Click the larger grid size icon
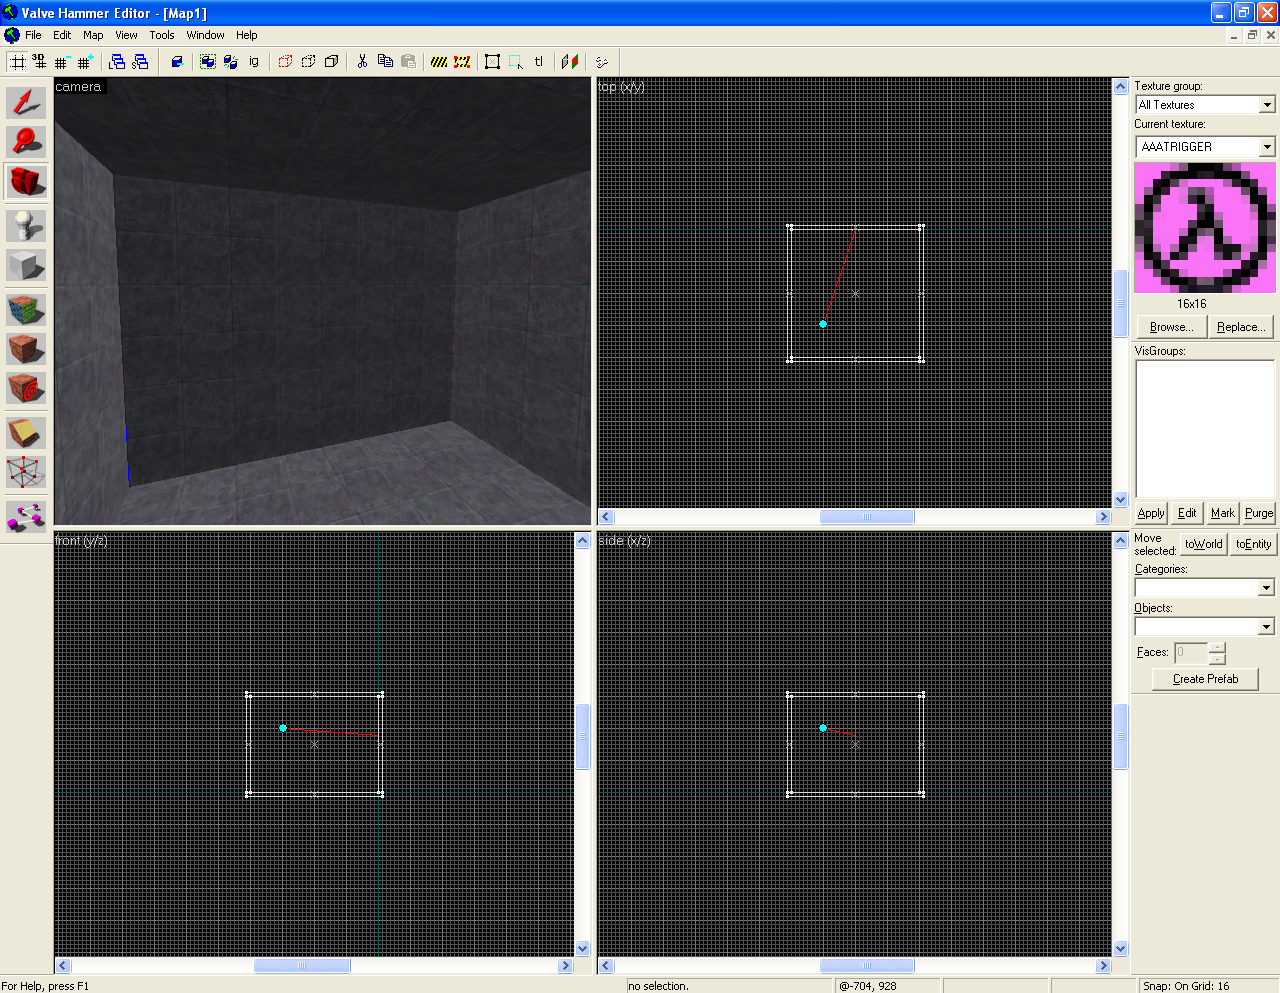This screenshot has height=993, width=1280. coord(85,62)
